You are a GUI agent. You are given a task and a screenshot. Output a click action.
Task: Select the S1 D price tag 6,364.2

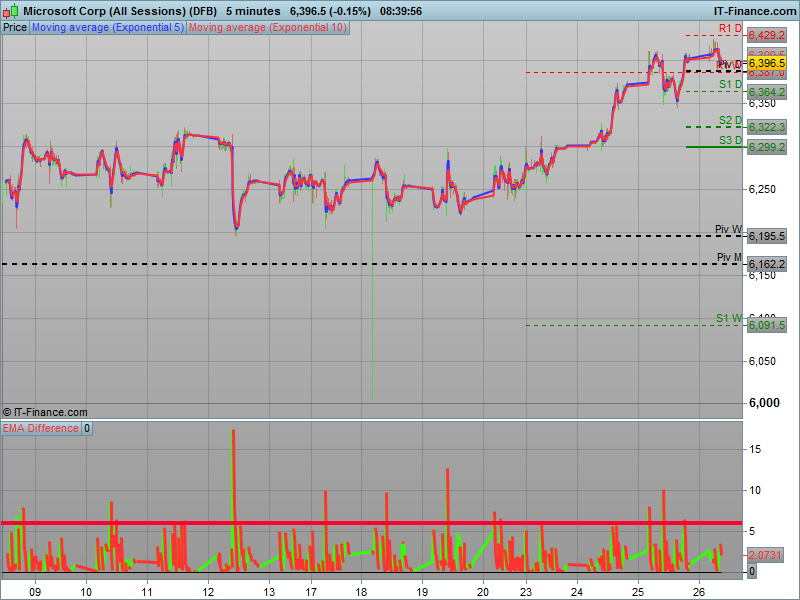click(x=766, y=92)
